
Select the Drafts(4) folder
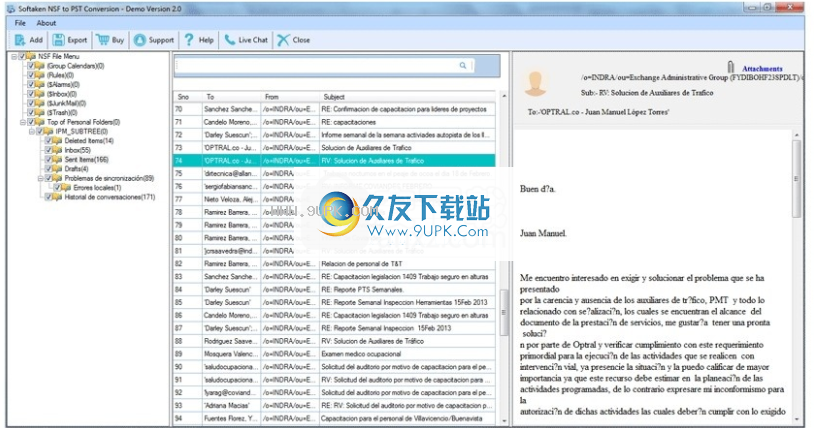(x=76, y=169)
